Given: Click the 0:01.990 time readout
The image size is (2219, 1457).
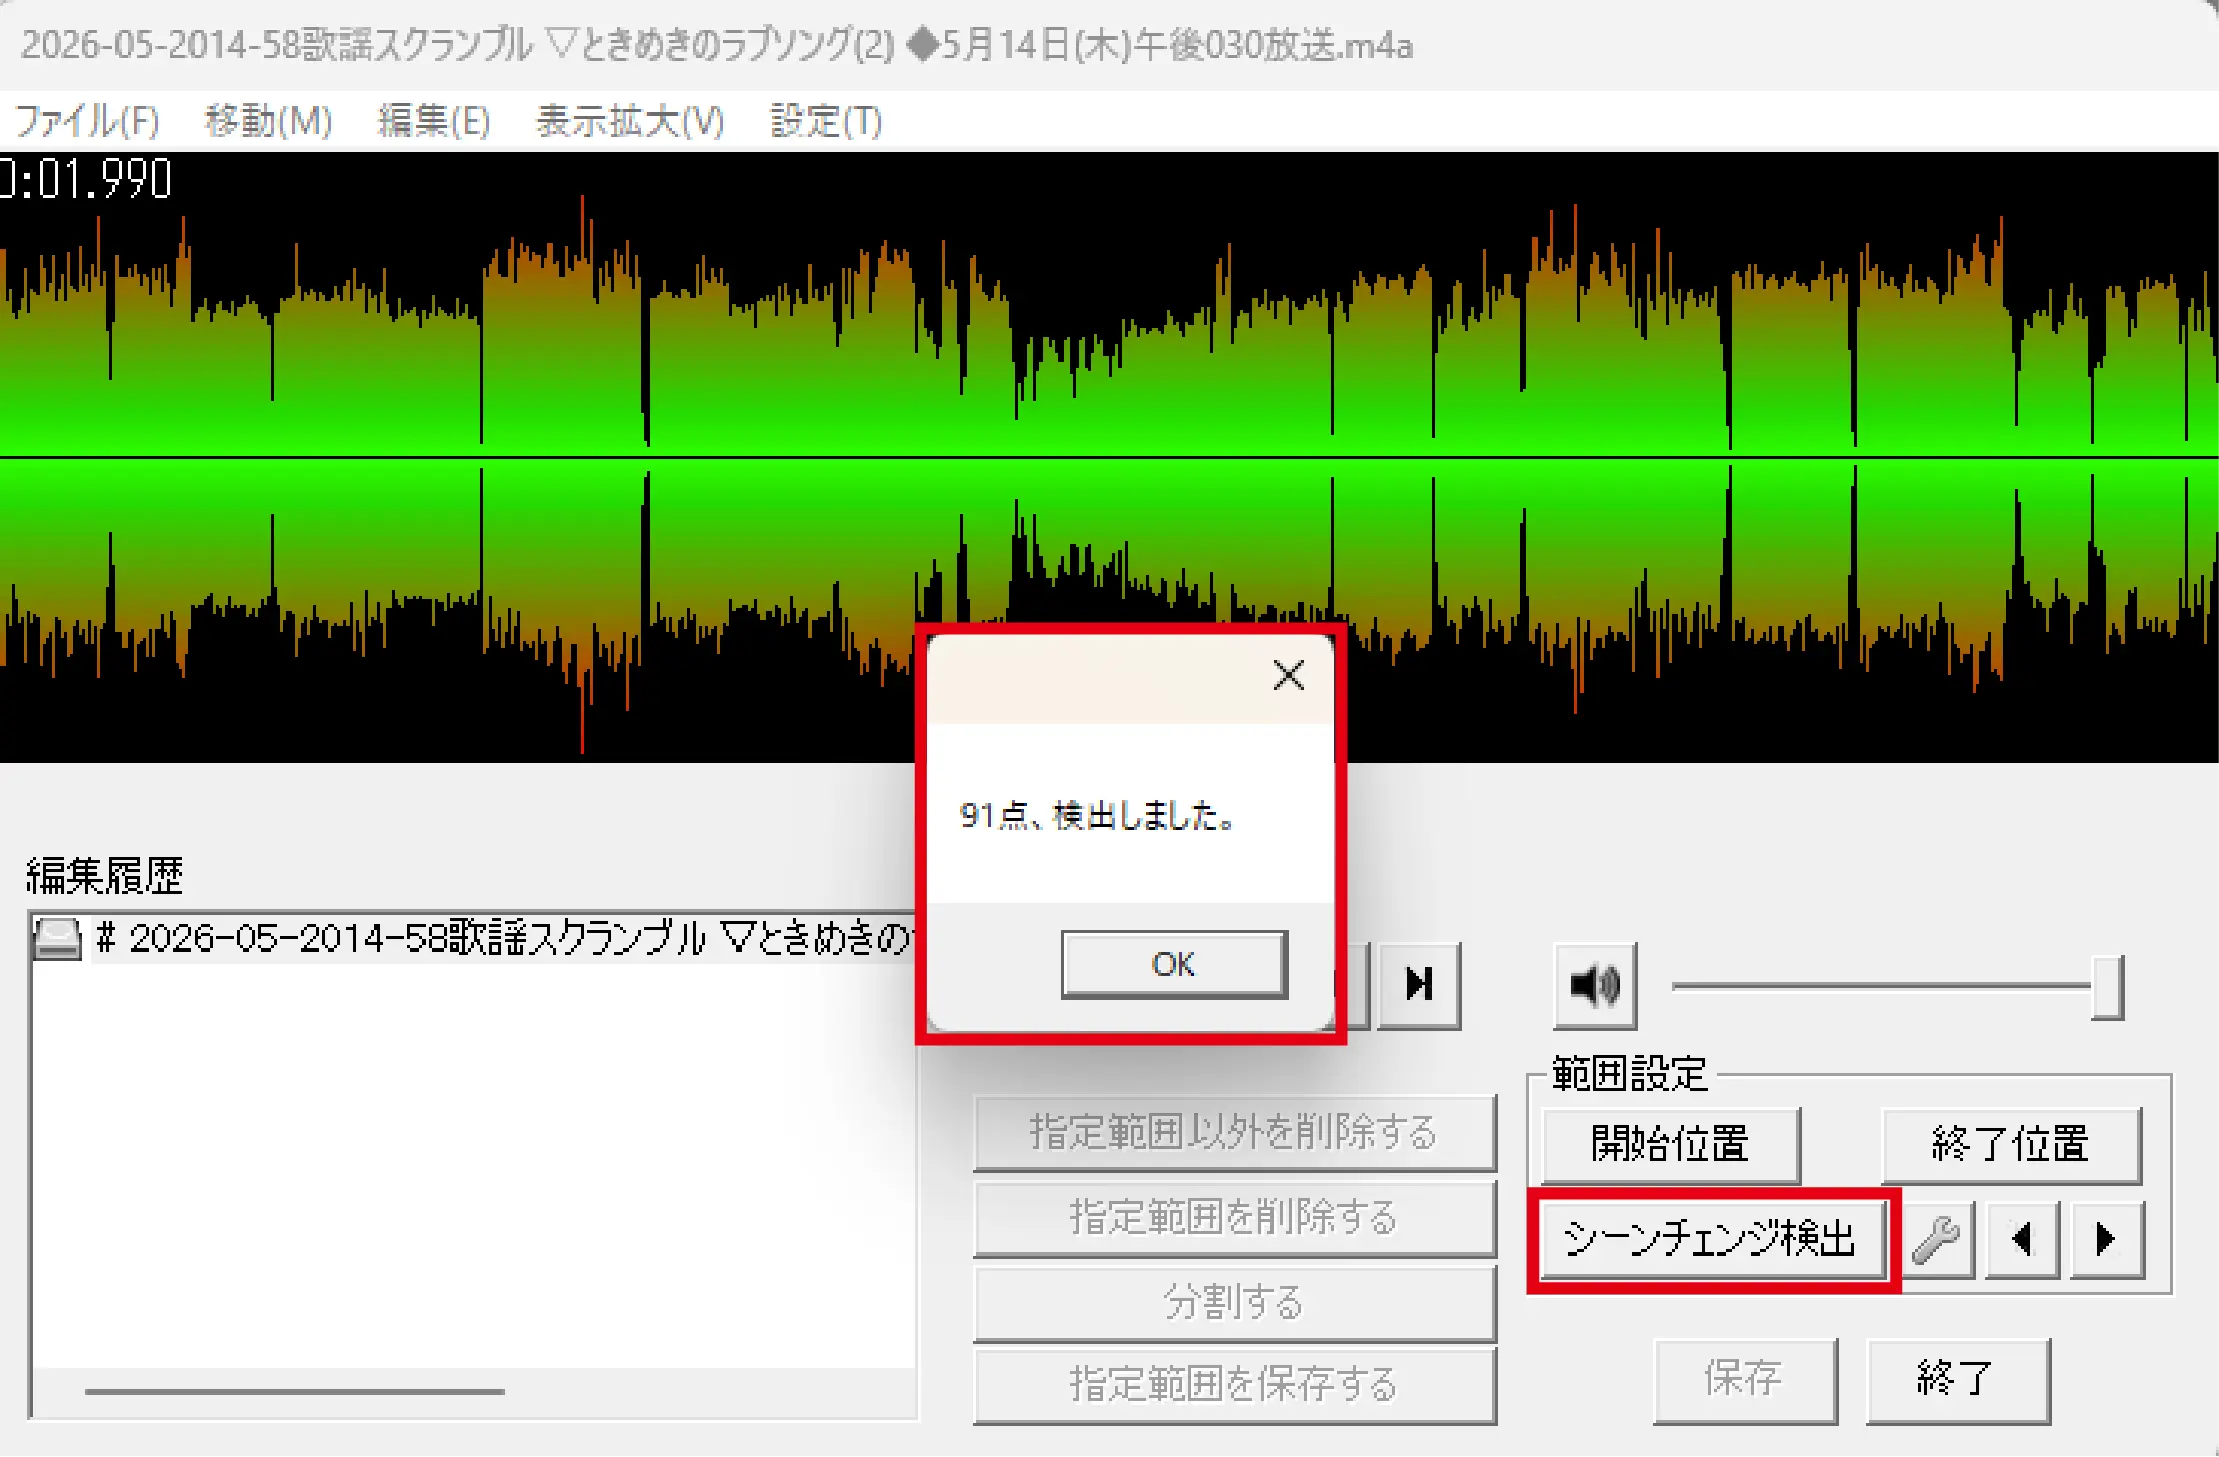Looking at the screenshot, I should click(x=86, y=180).
